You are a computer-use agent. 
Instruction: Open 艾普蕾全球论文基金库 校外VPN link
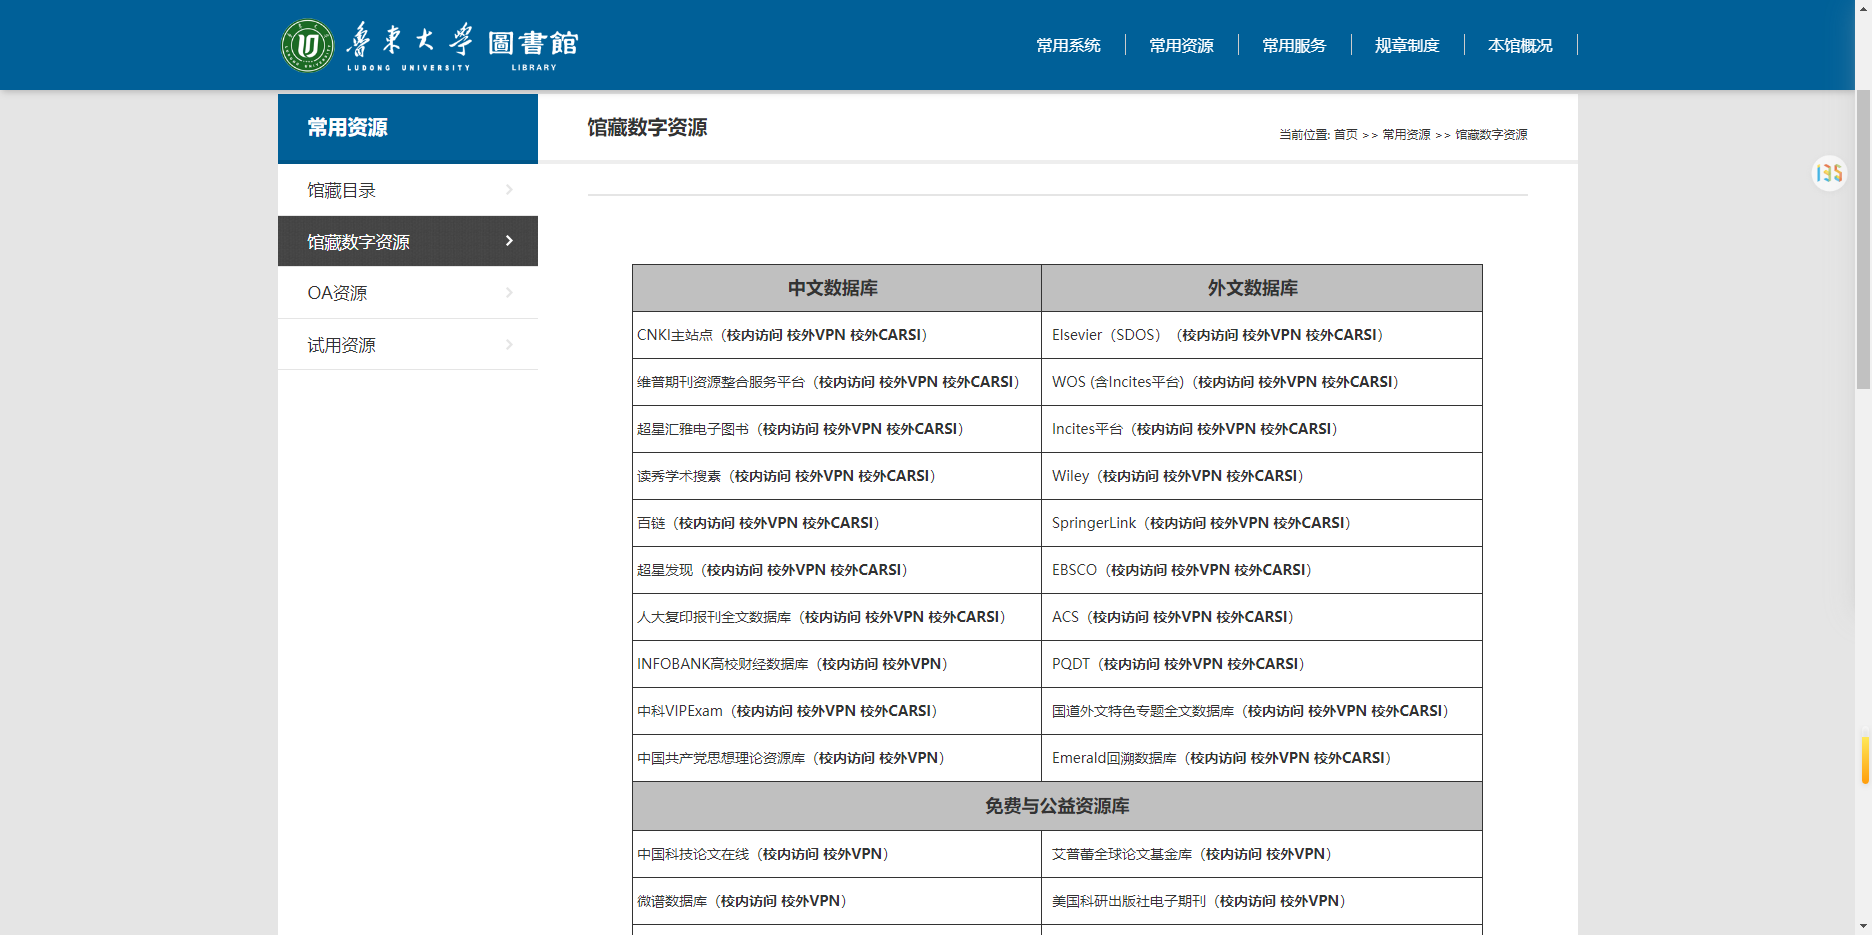(x=1296, y=854)
